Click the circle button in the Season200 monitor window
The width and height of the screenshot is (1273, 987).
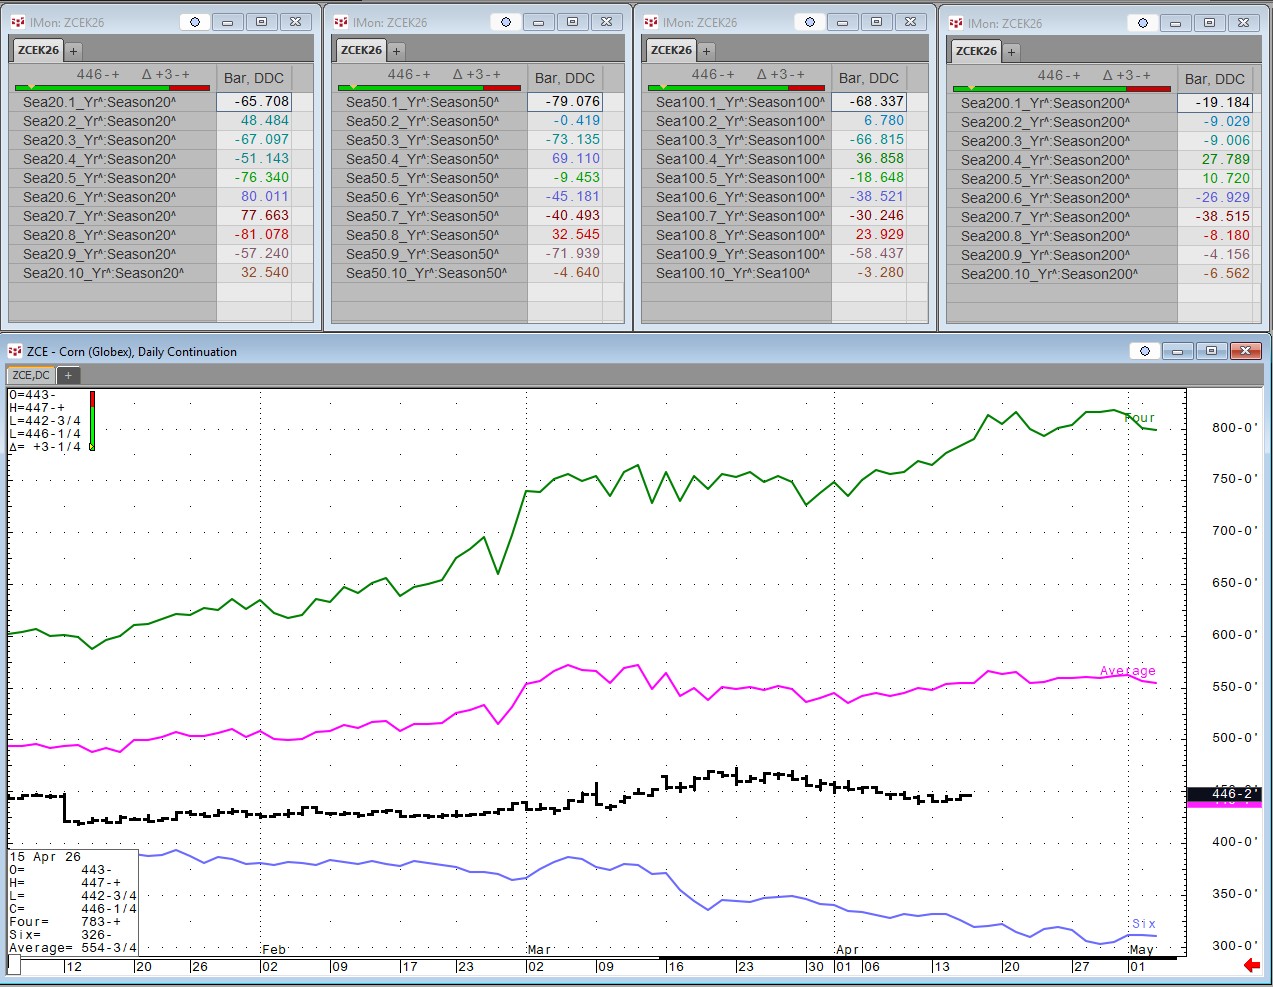coord(1143,23)
